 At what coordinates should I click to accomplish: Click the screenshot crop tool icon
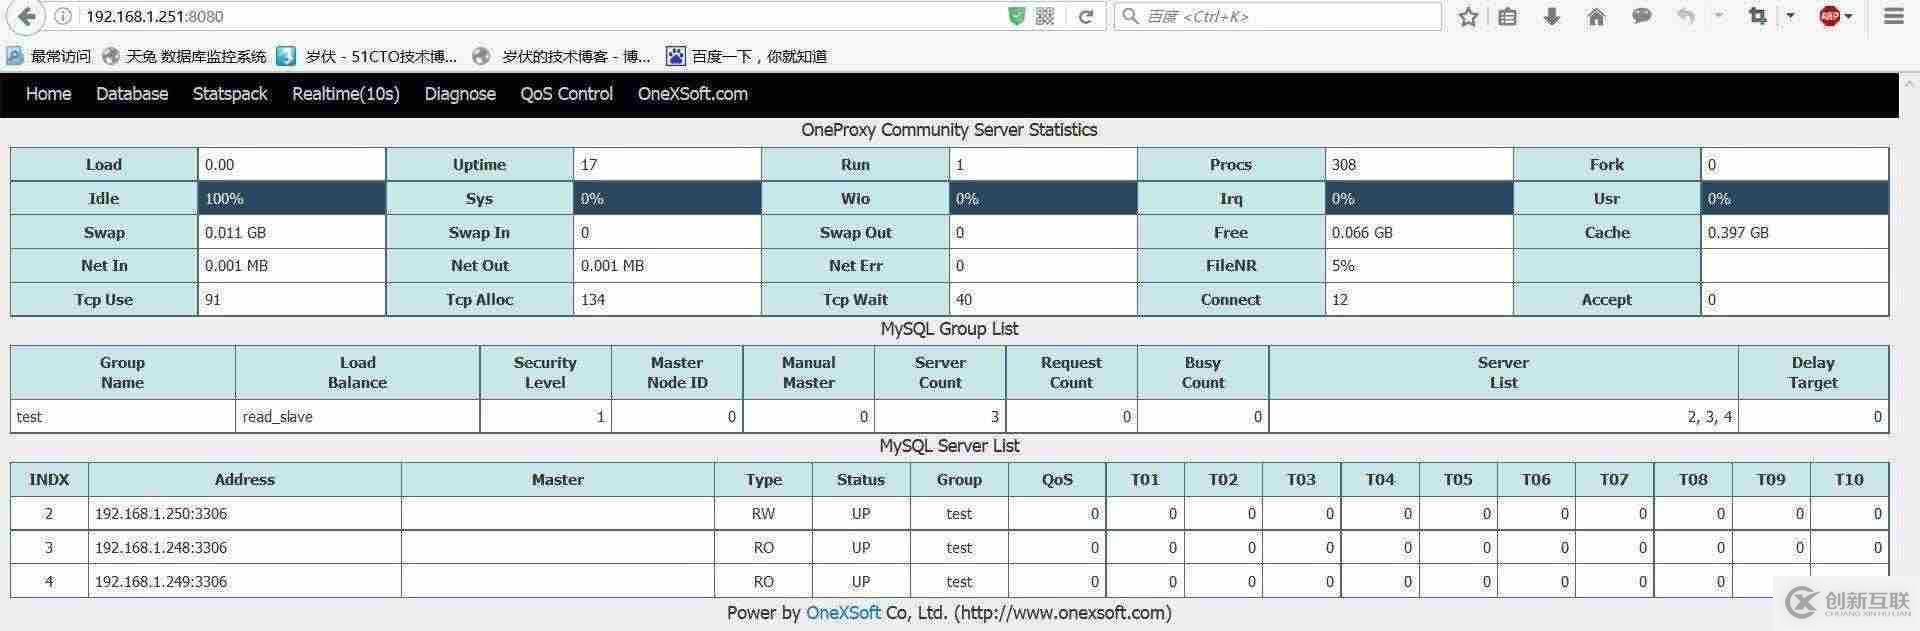tap(1757, 16)
